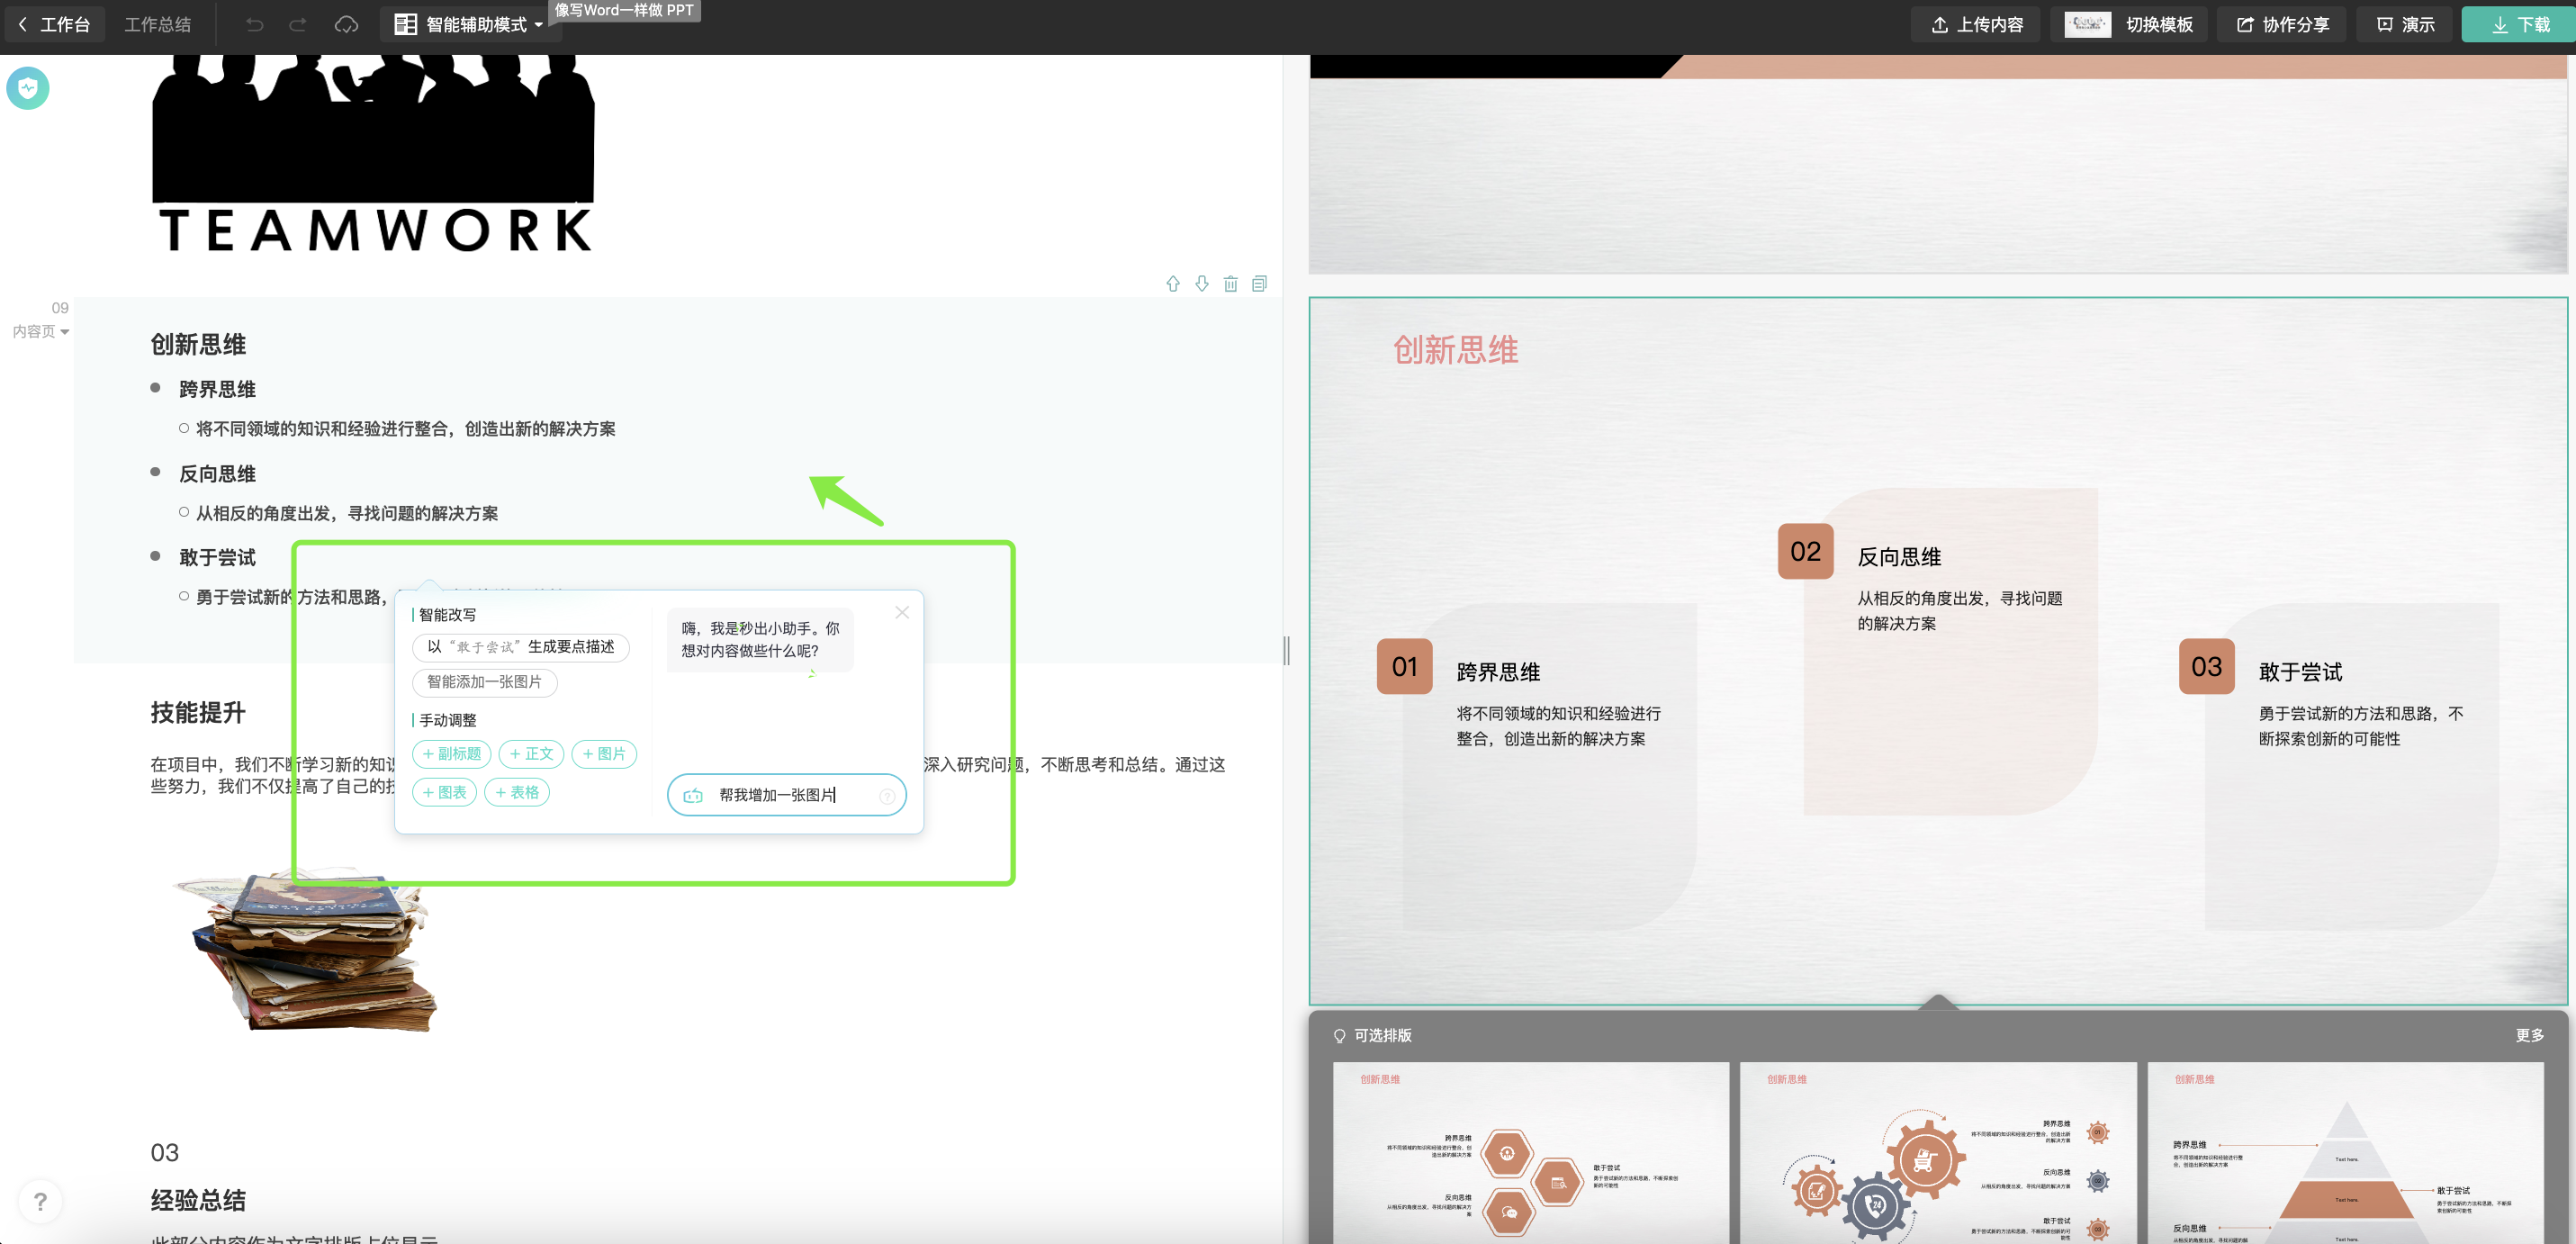Viewport: 2576px width, 1244px height.
Task: Click the shield badge icon
Action: tap(28, 88)
